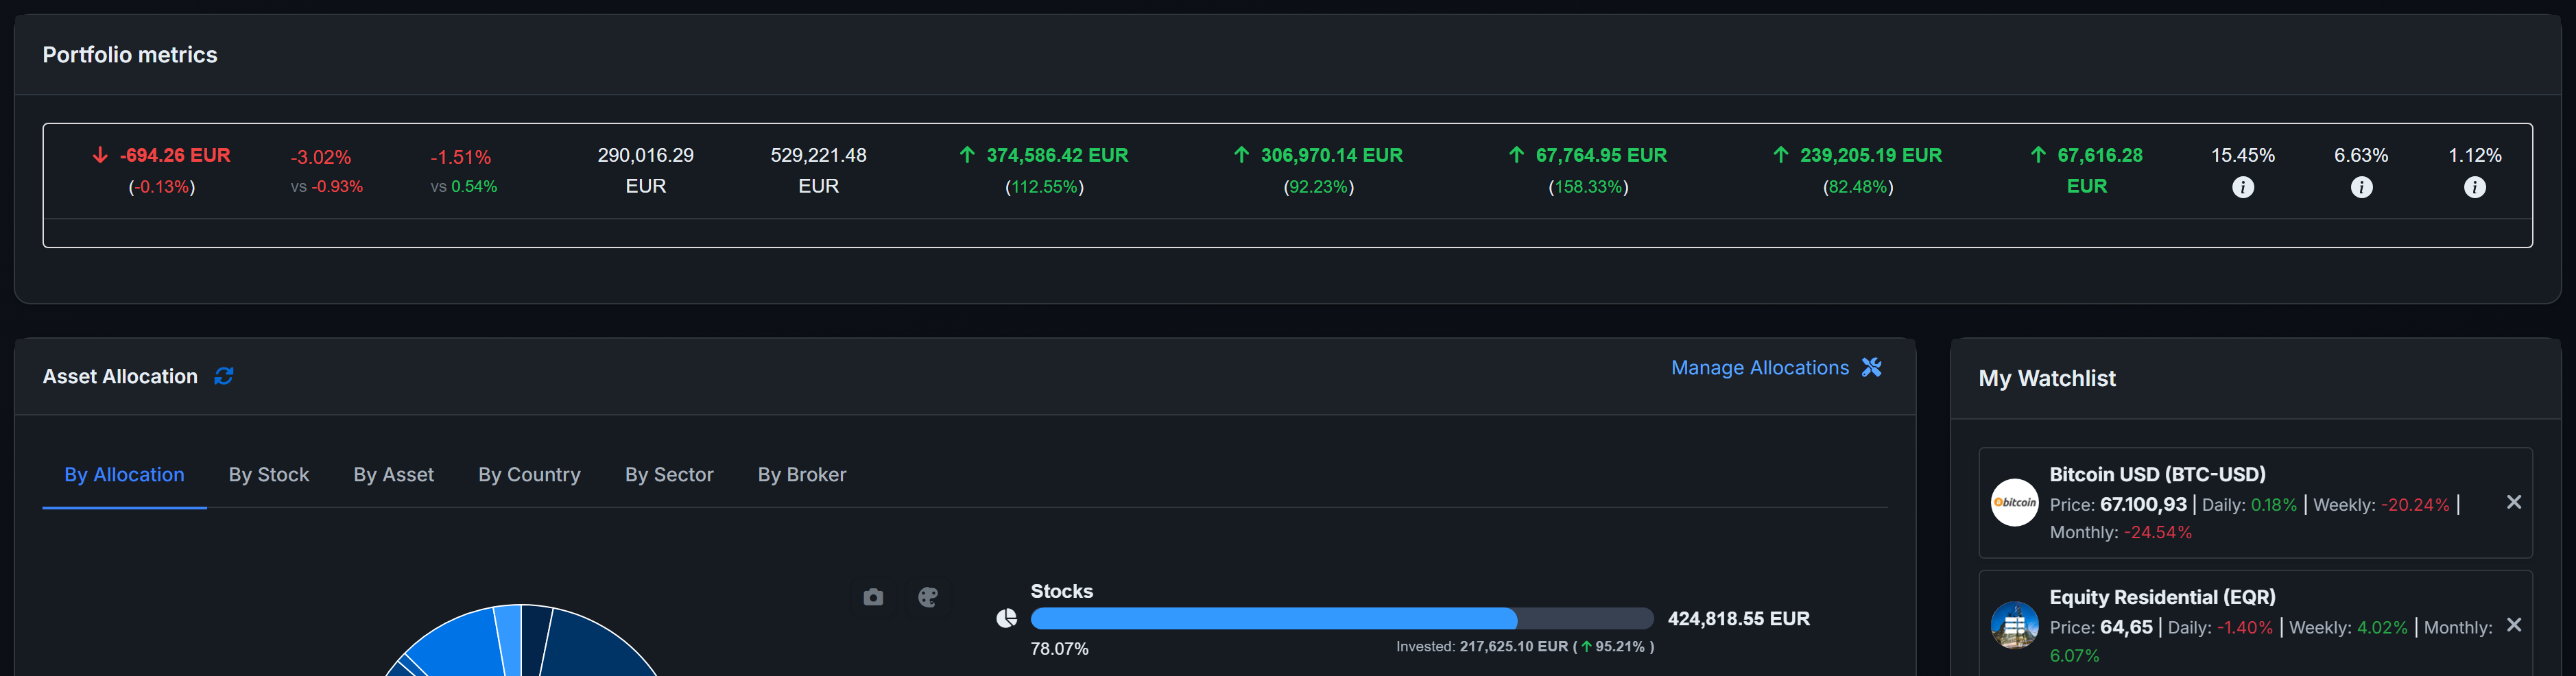This screenshot has height=676, width=2576.
Task: Open the Bitcoin USD (BTC-USD) title
Action: [x=2157, y=474]
